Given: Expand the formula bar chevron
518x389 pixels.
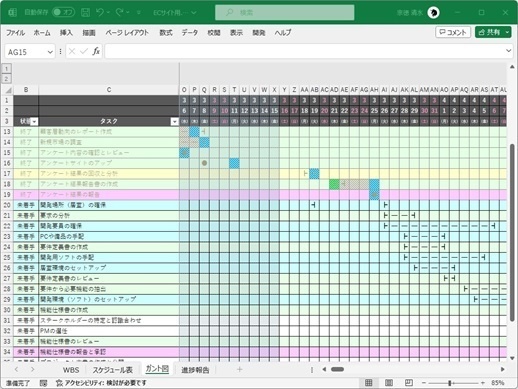Looking at the screenshot, I should click(508, 51).
